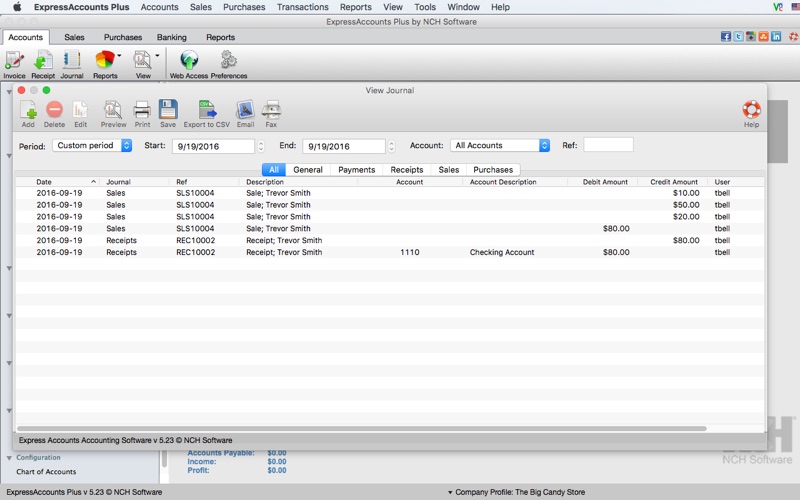Click the Edit journal icon
The width and height of the screenshot is (800, 500).
tap(81, 113)
